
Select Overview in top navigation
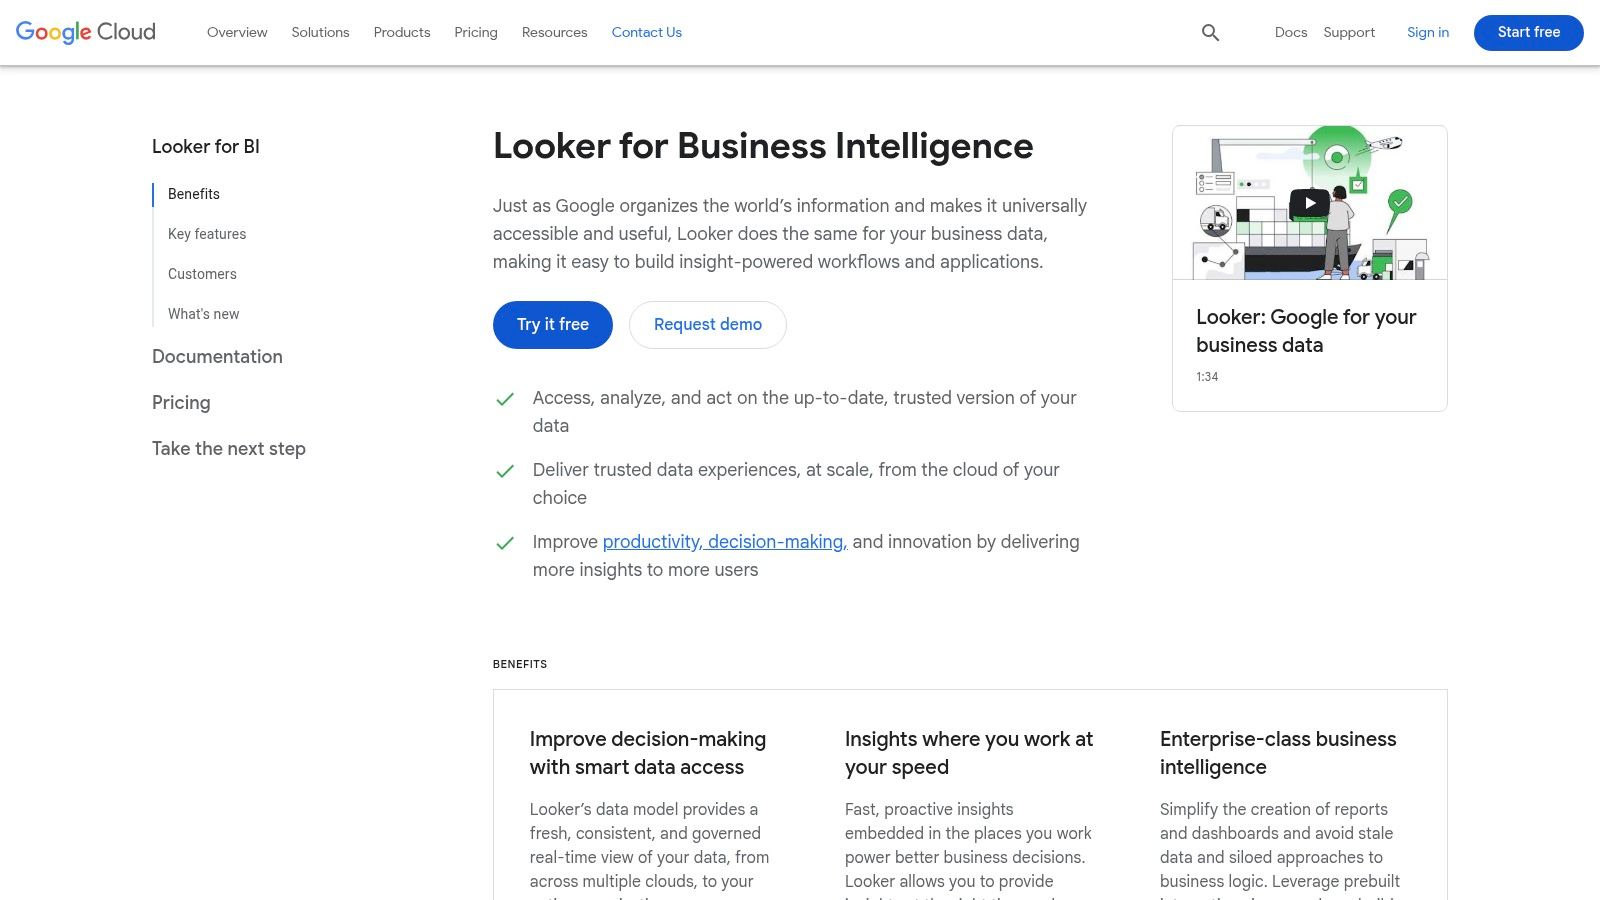pyautogui.click(x=237, y=32)
